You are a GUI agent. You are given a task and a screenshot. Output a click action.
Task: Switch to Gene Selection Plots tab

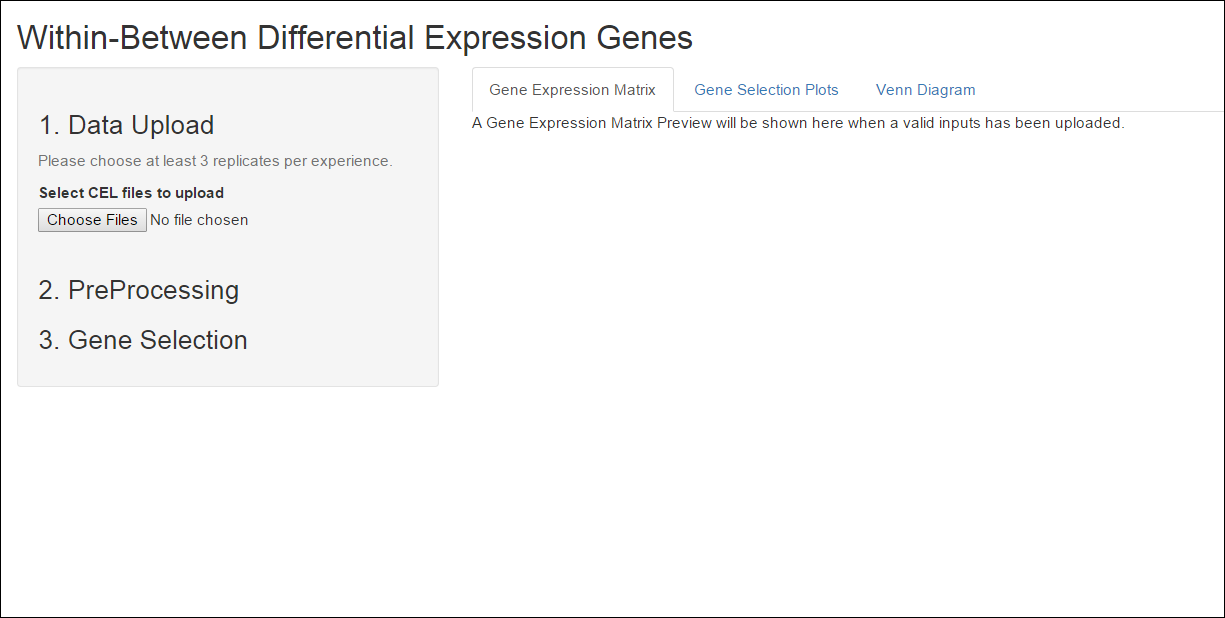[x=766, y=90]
